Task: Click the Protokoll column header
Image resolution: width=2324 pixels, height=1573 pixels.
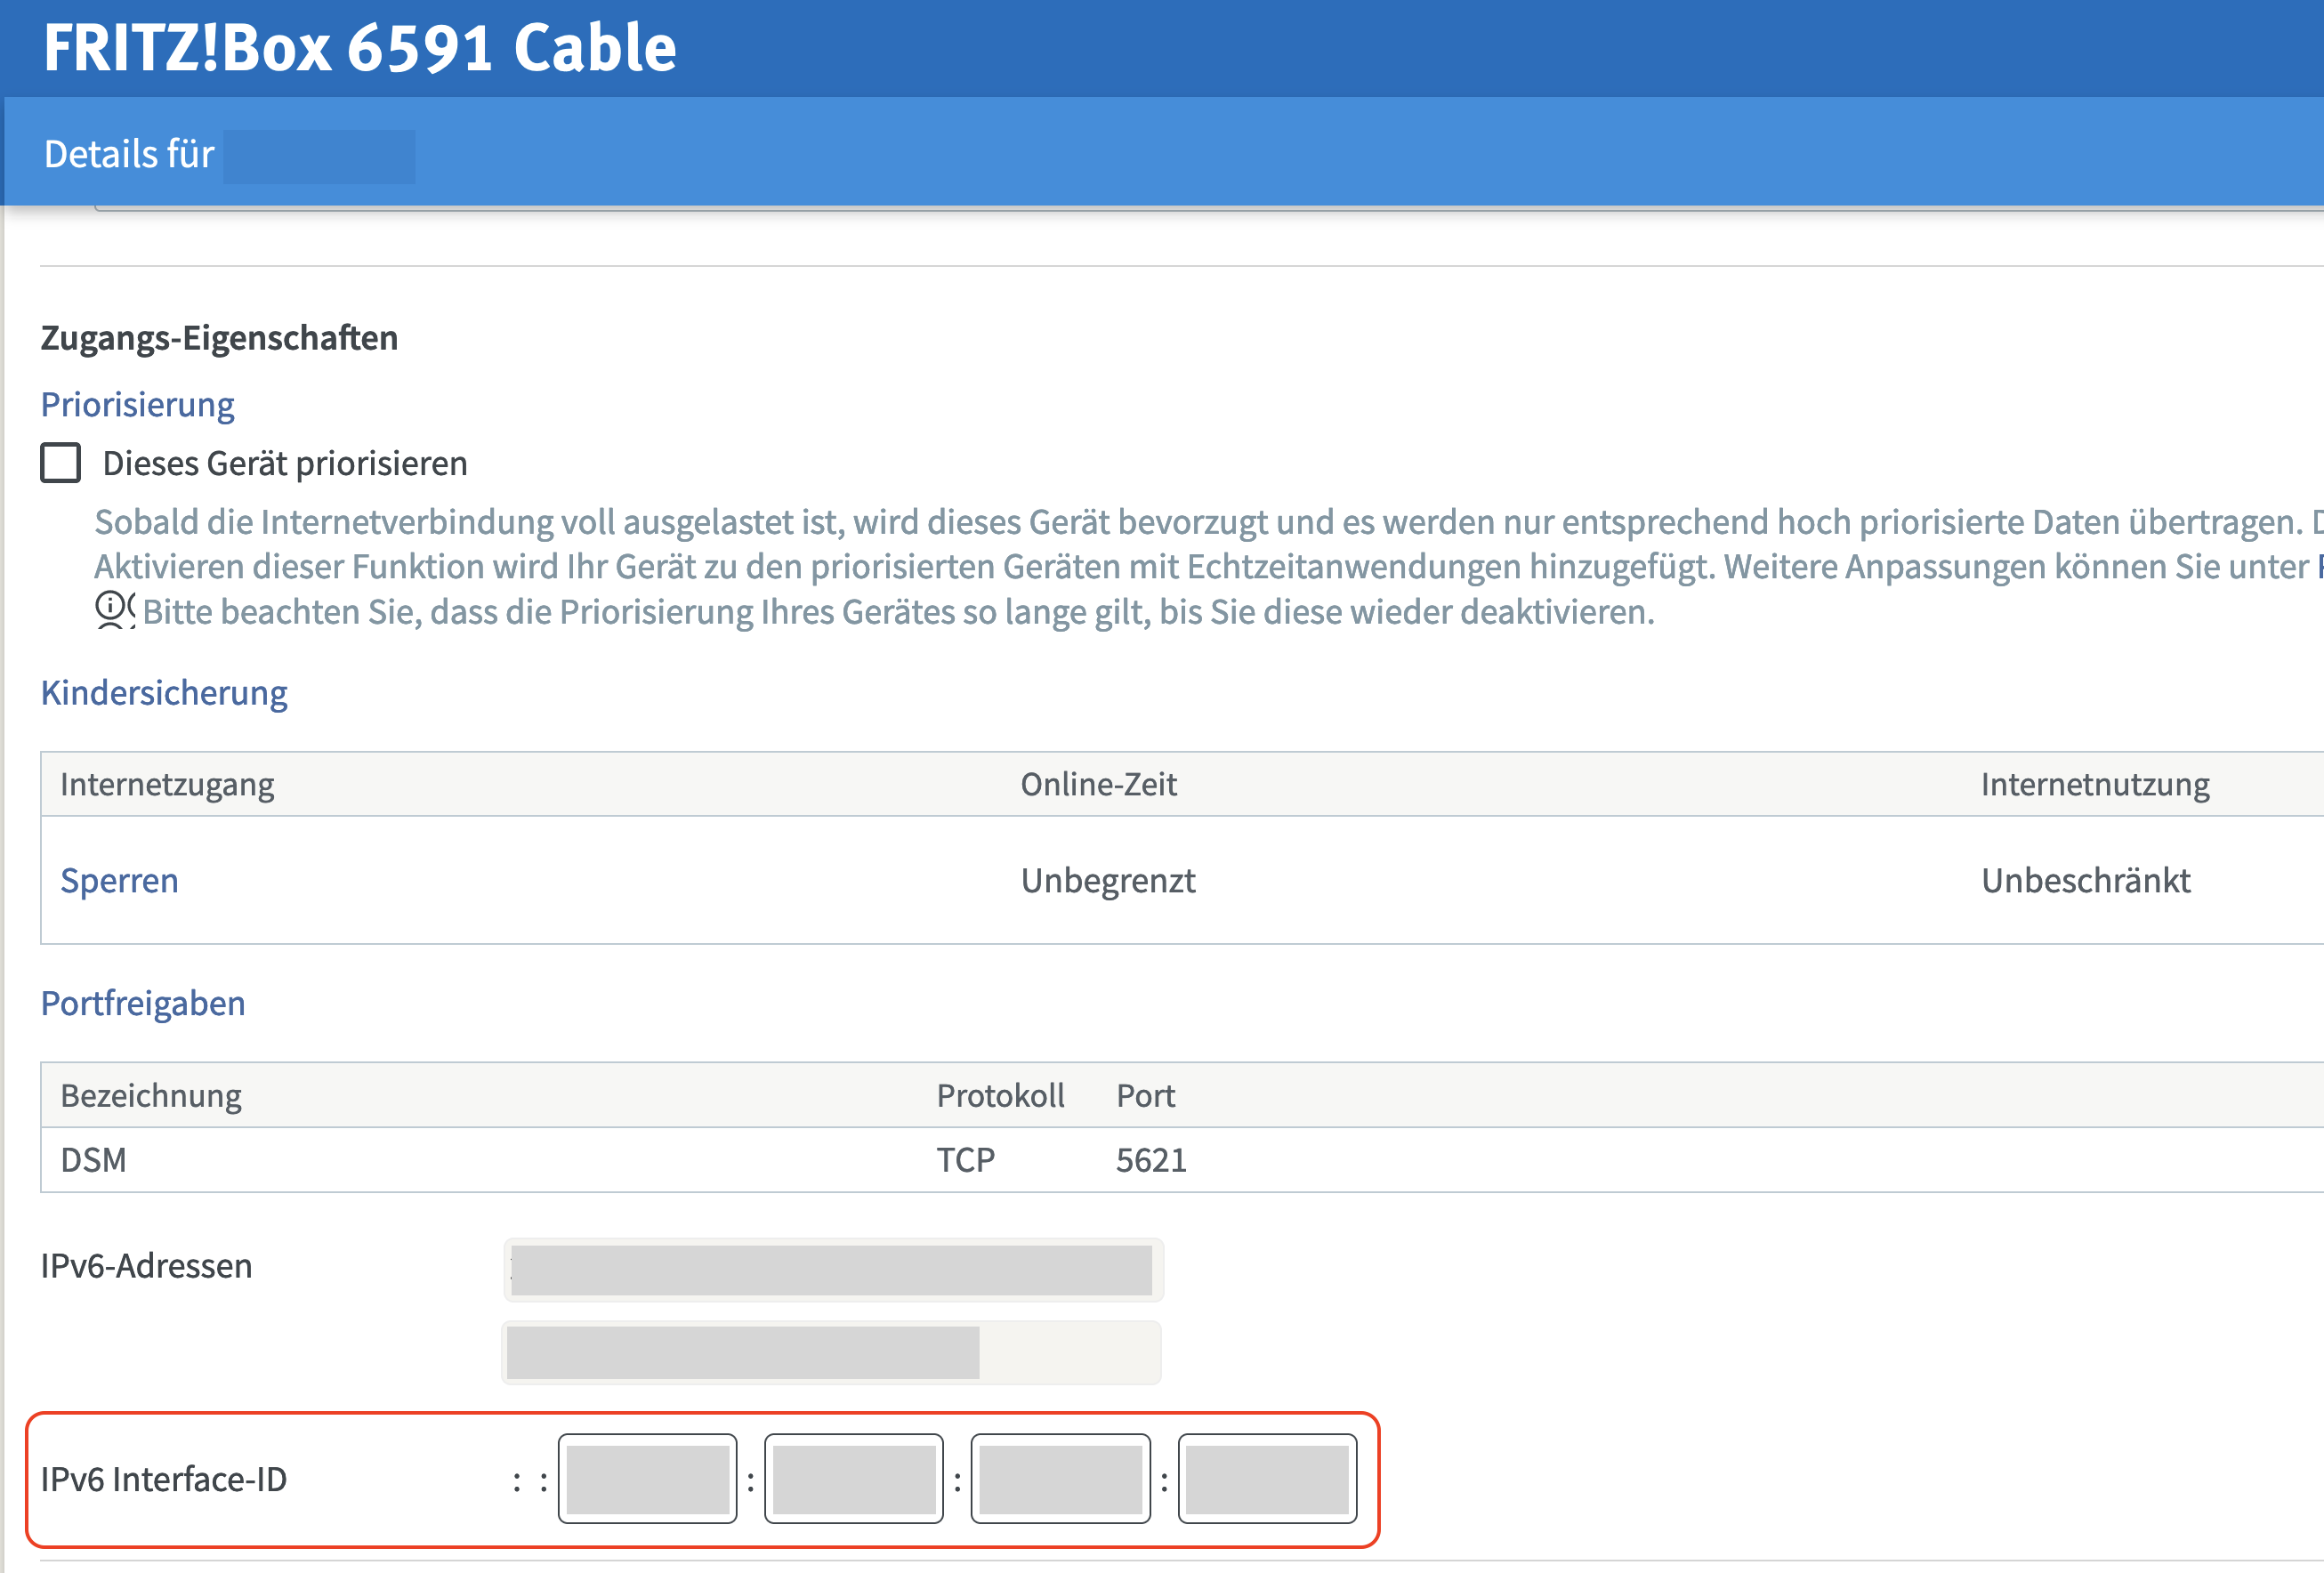Action: pos(1000,1095)
